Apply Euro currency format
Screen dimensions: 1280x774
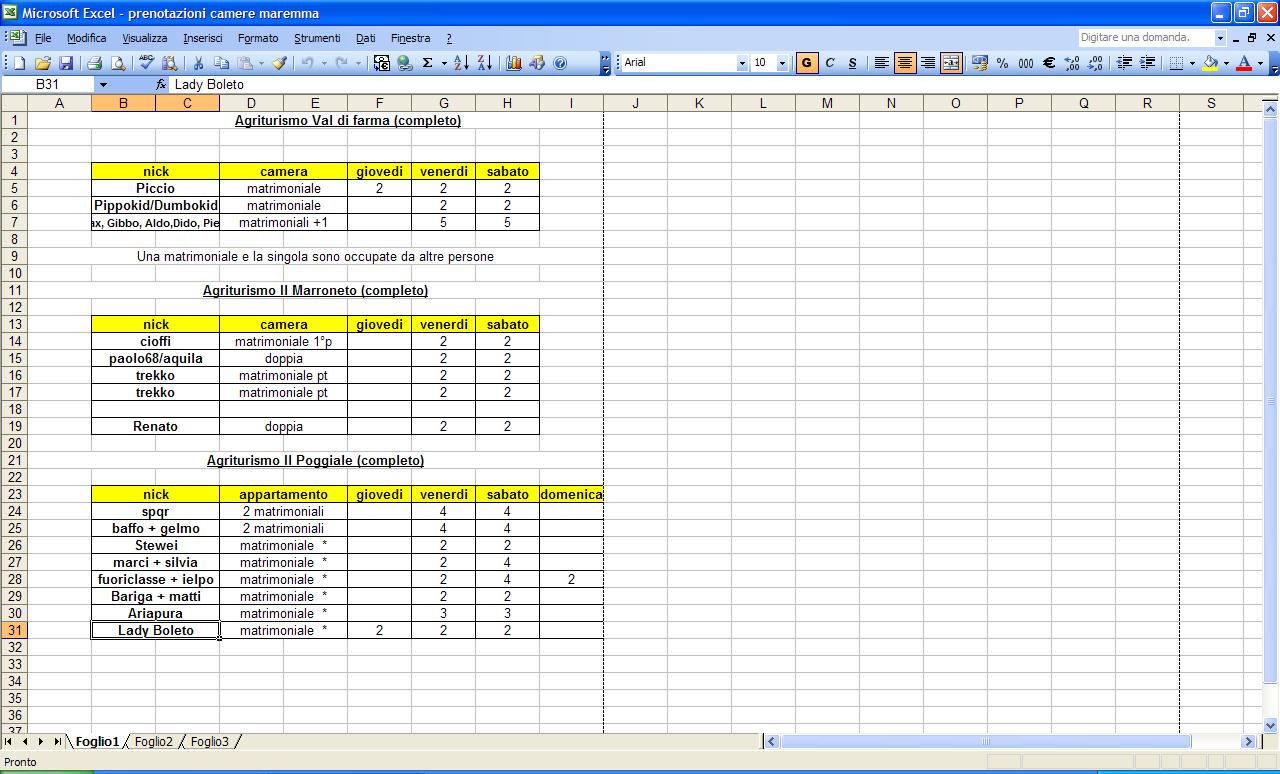click(1049, 63)
